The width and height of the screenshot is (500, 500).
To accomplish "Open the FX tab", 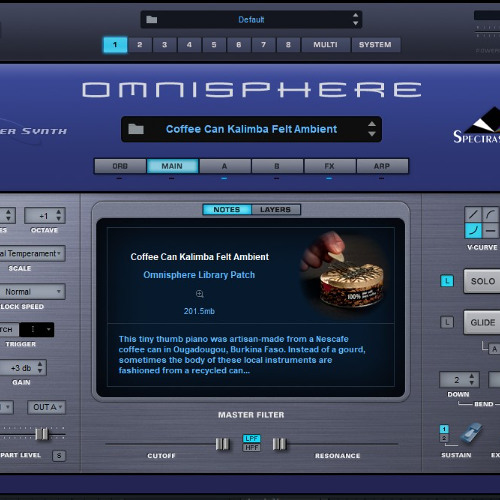I will point(329,166).
